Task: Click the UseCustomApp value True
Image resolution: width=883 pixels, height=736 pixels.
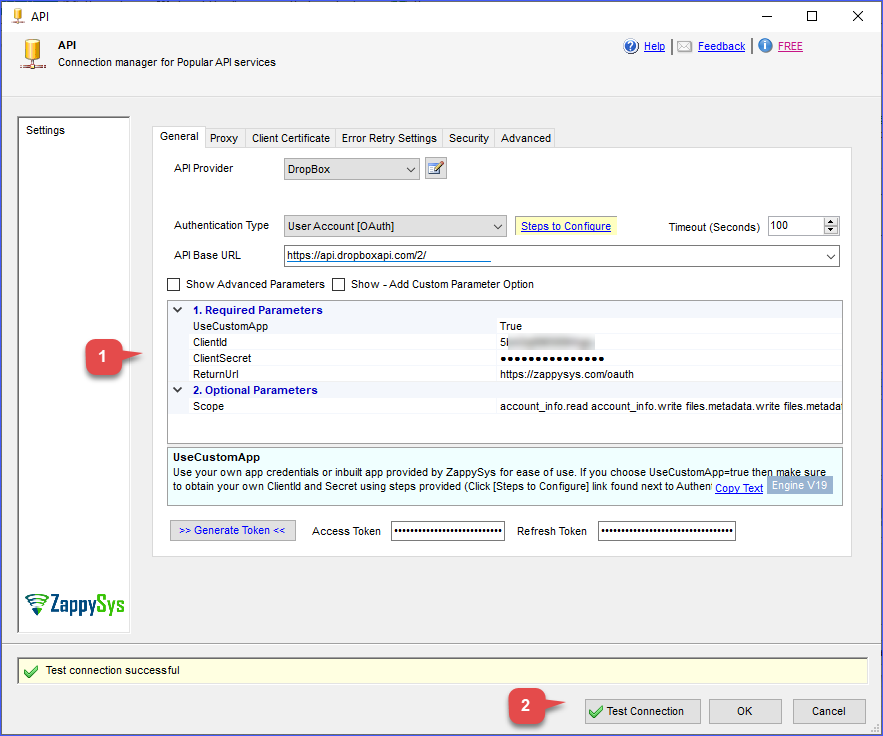Action: click(x=511, y=326)
